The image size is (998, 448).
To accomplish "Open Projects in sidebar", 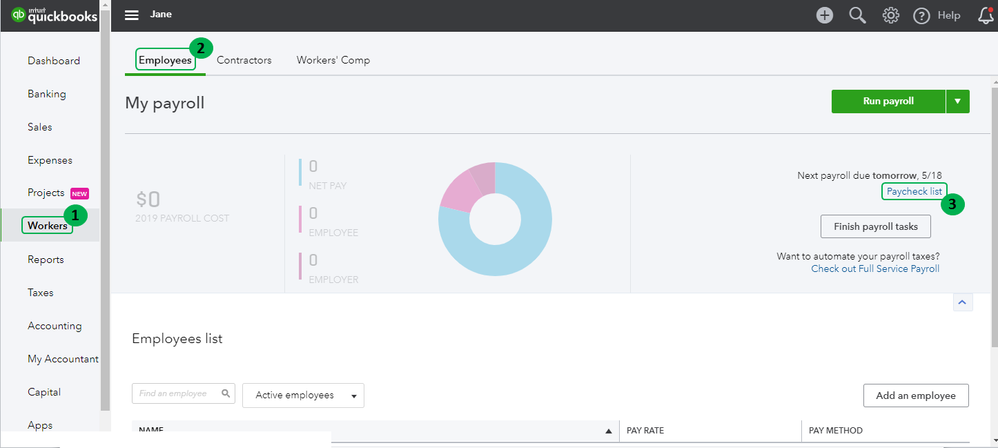I will (x=46, y=192).
